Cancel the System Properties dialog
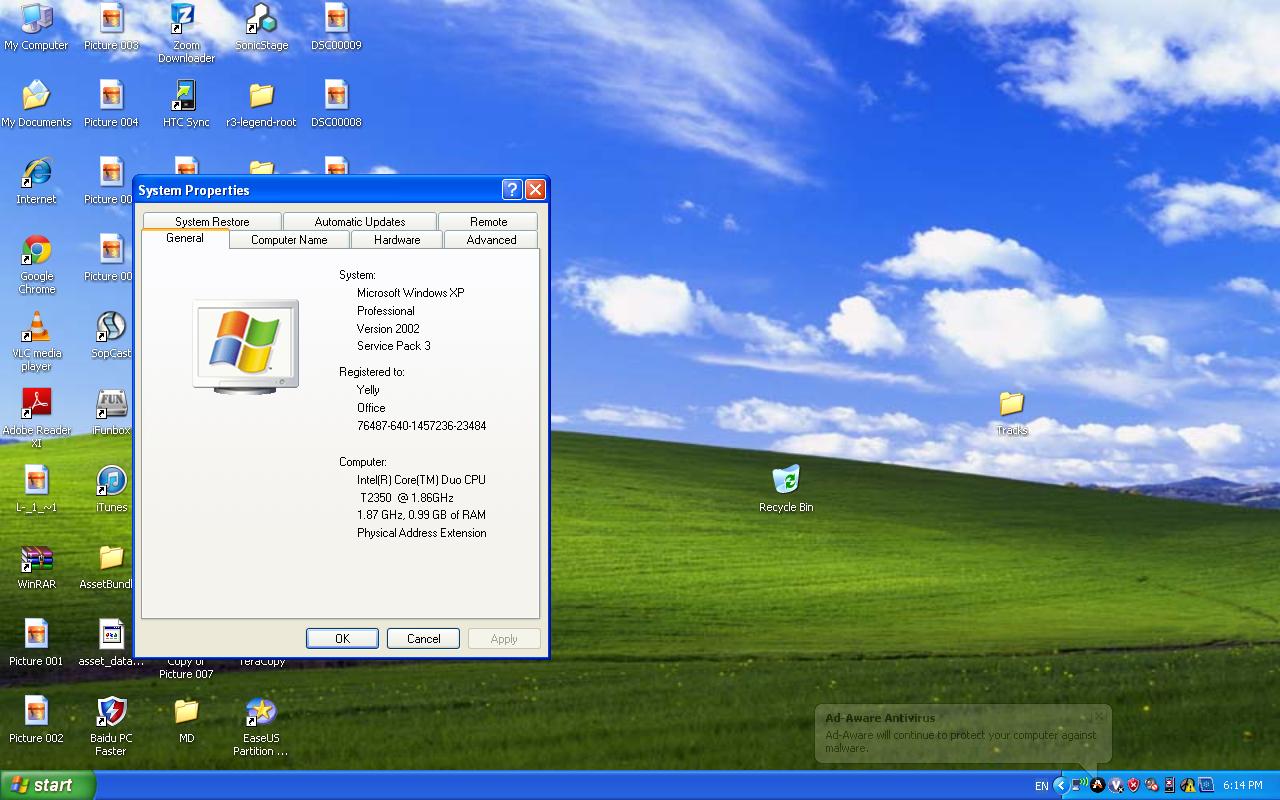This screenshot has width=1280, height=800. 423,639
